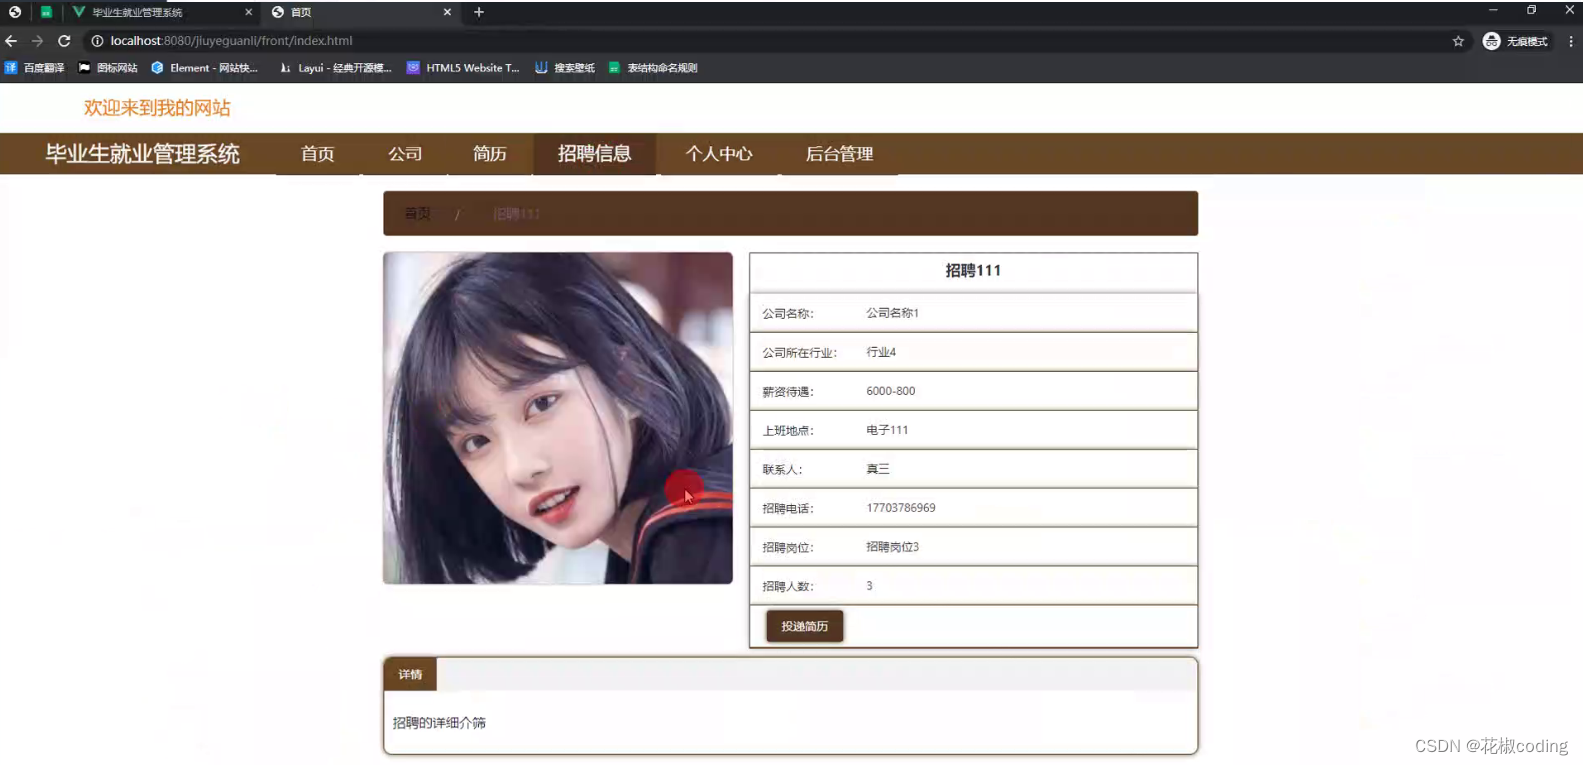Click the green pinned tab icon

pyautogui.click(x=46, y=12)
